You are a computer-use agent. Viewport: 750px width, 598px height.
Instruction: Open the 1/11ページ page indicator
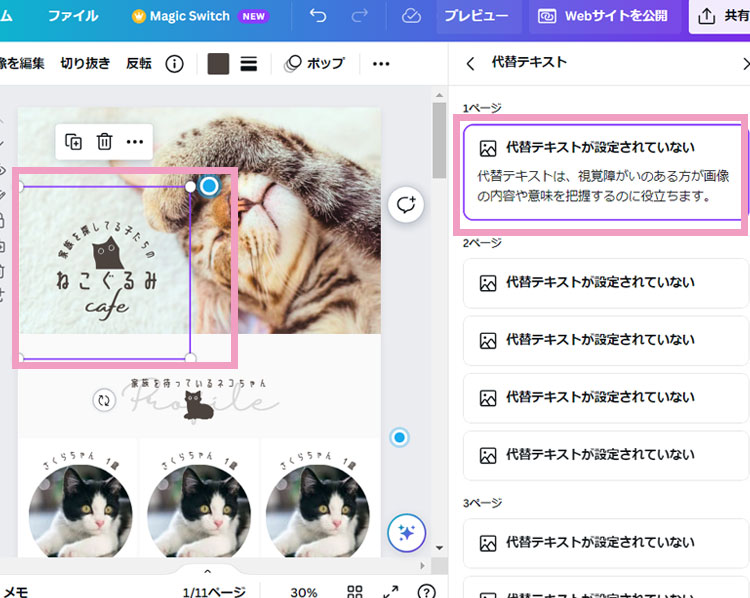[214, 592]
